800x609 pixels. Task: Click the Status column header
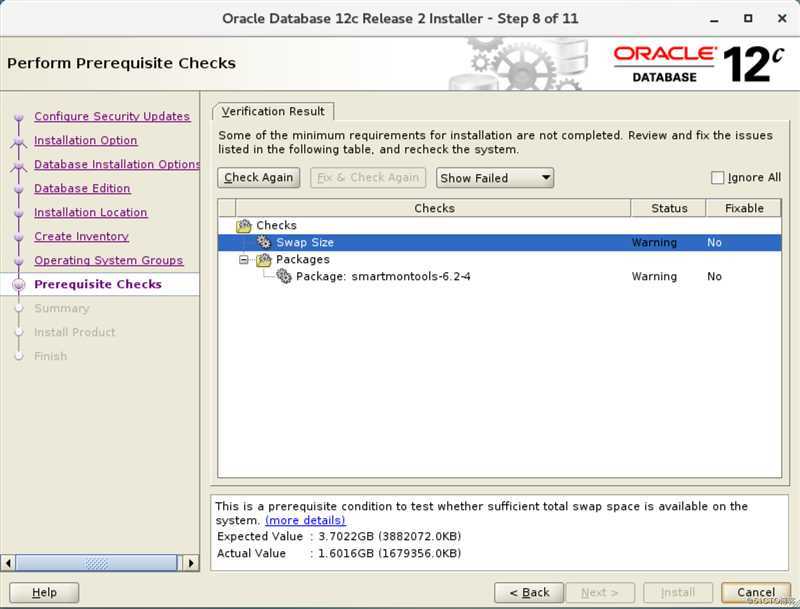coord(669,208)
